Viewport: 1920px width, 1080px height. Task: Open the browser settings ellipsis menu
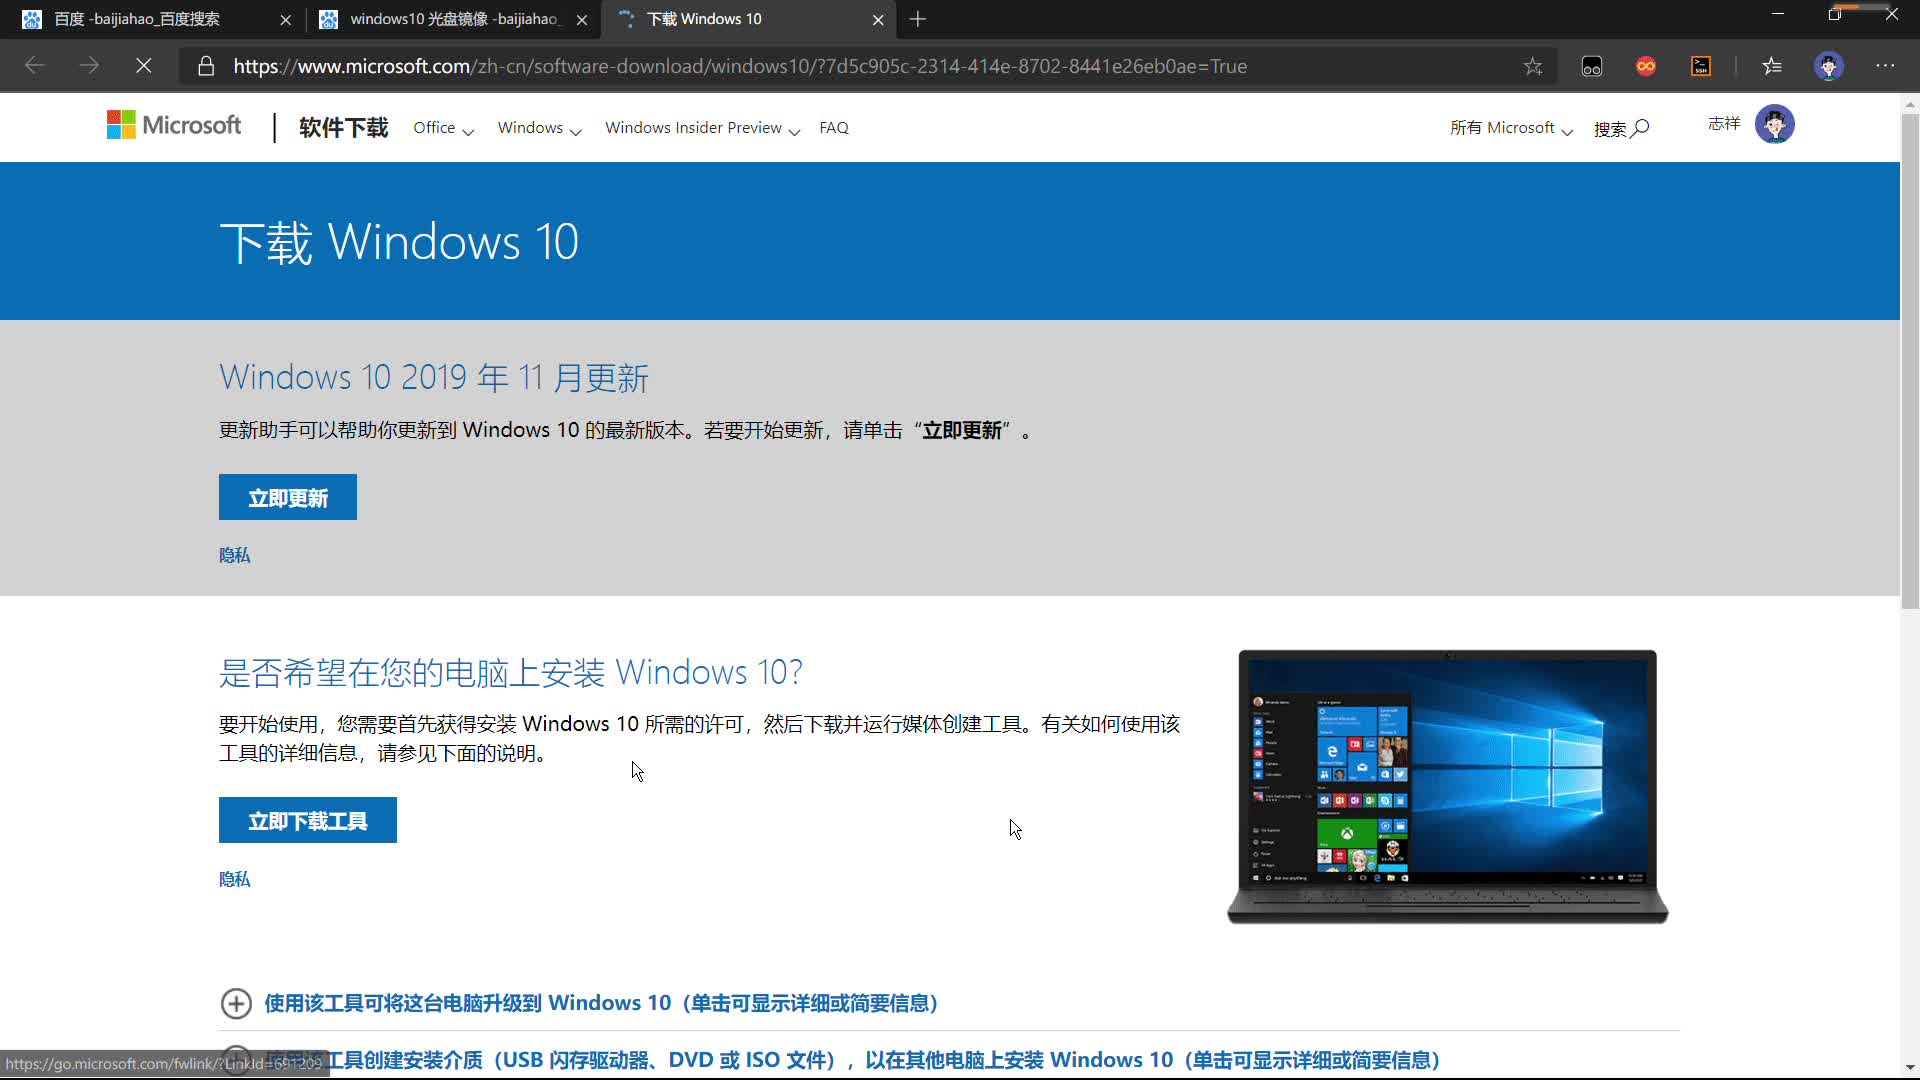pos(1885,66)
